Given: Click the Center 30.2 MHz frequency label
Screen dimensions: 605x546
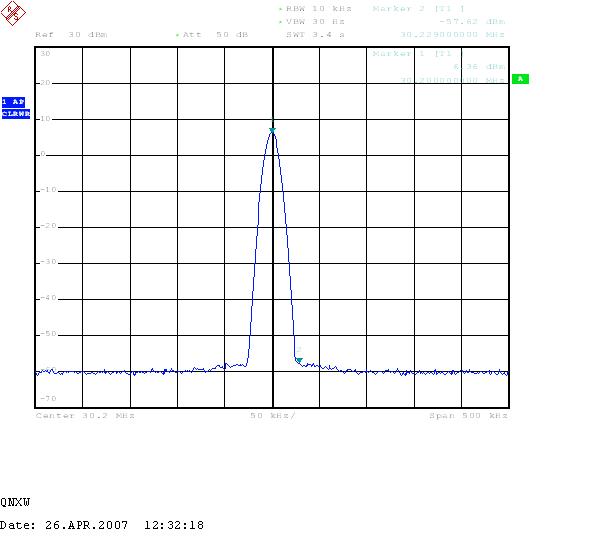Looking at the screenshot, I should (x=85, y=414).
